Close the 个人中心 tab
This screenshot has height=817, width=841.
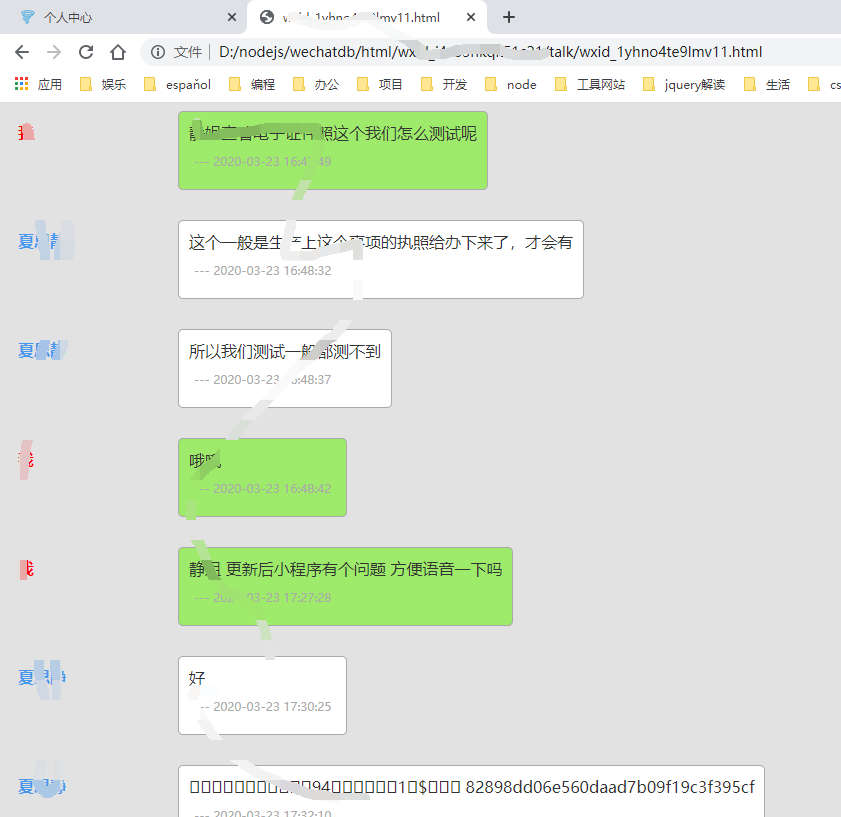point(232,17)
